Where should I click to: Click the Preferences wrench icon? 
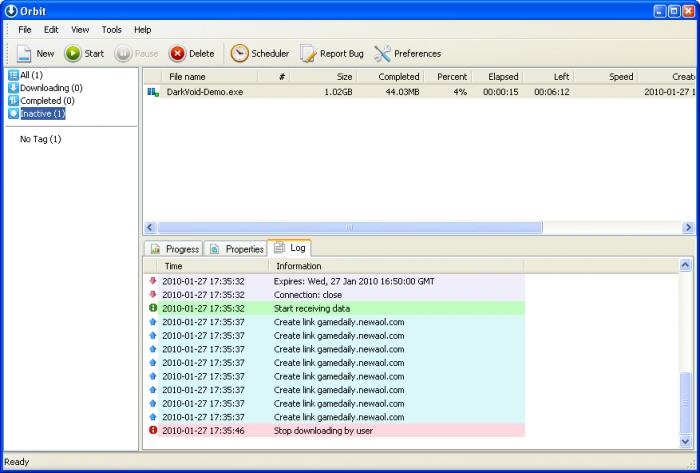(x=382, y=54)
